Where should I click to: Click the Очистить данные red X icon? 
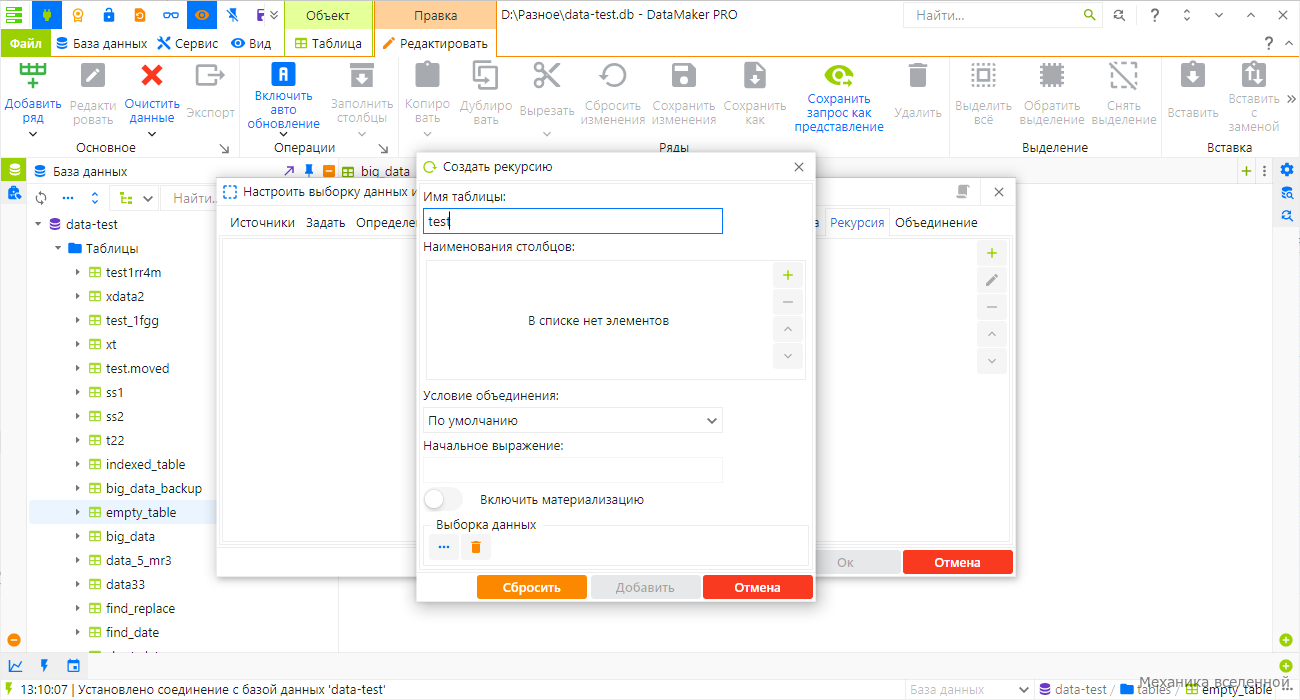152,75
